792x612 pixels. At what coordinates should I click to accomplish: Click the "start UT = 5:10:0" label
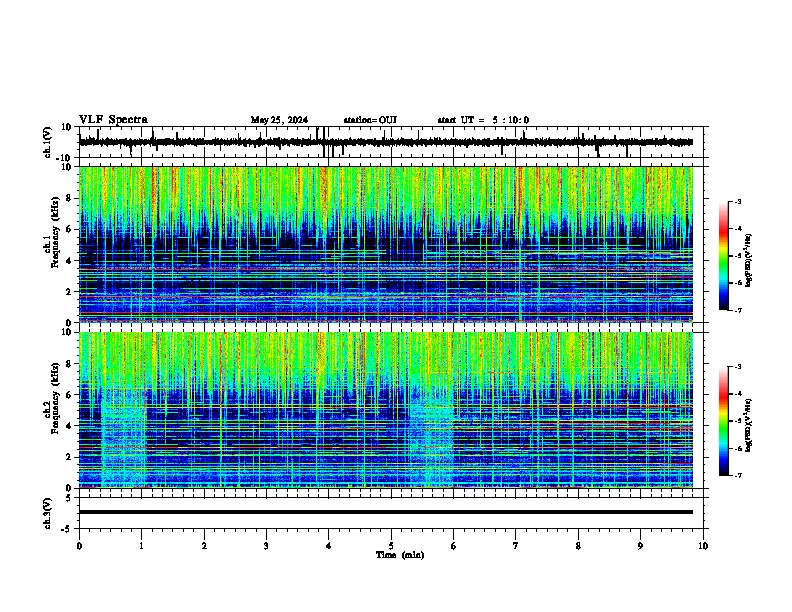pos(483,120)
